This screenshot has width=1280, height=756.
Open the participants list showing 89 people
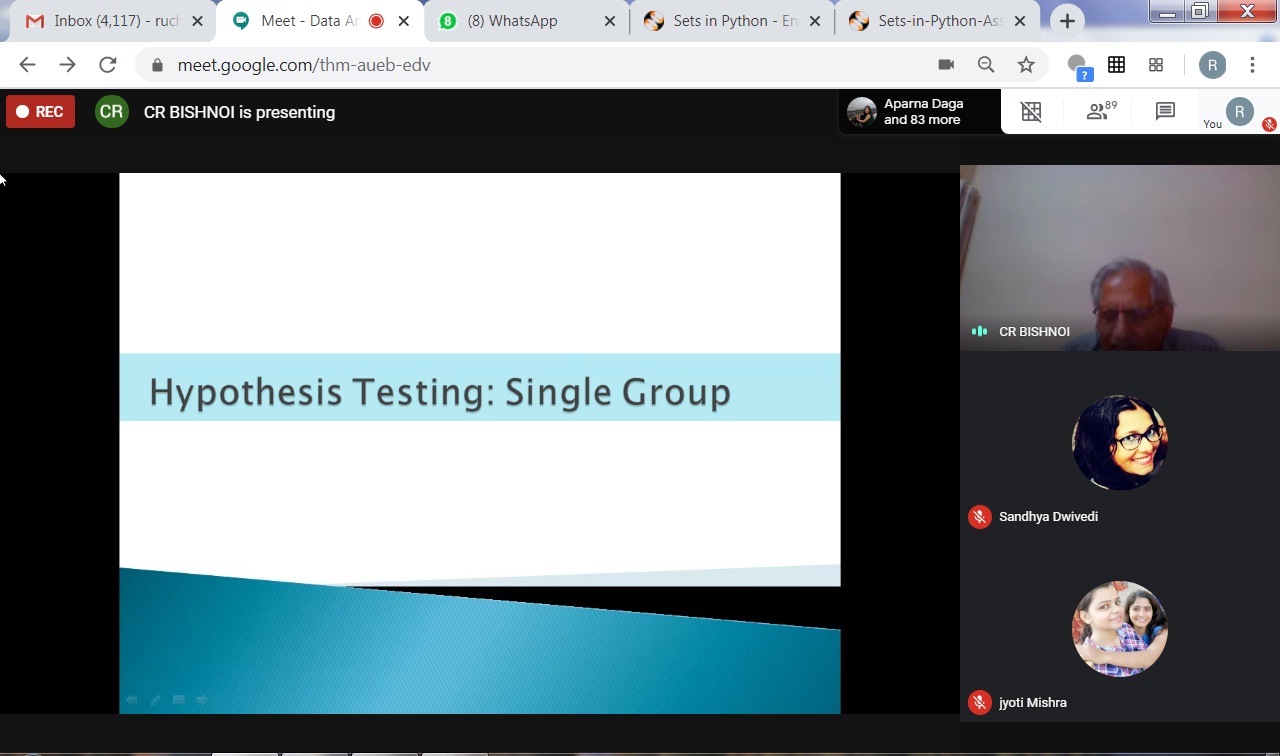point(1100,112)
